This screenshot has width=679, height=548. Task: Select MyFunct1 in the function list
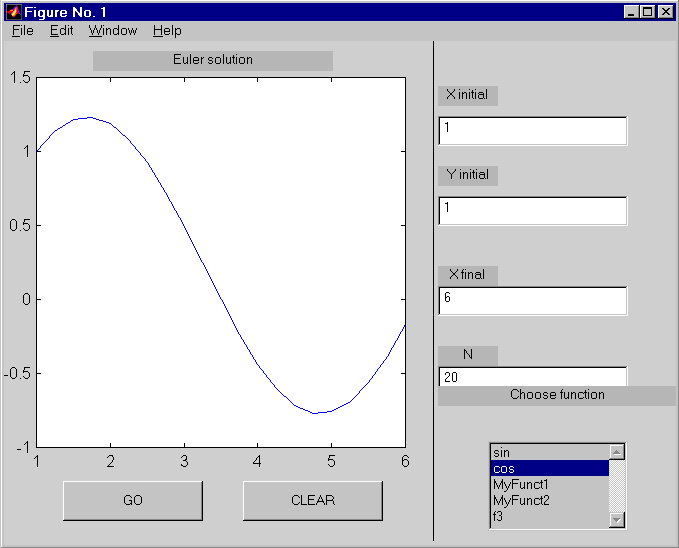coord(550,484)
